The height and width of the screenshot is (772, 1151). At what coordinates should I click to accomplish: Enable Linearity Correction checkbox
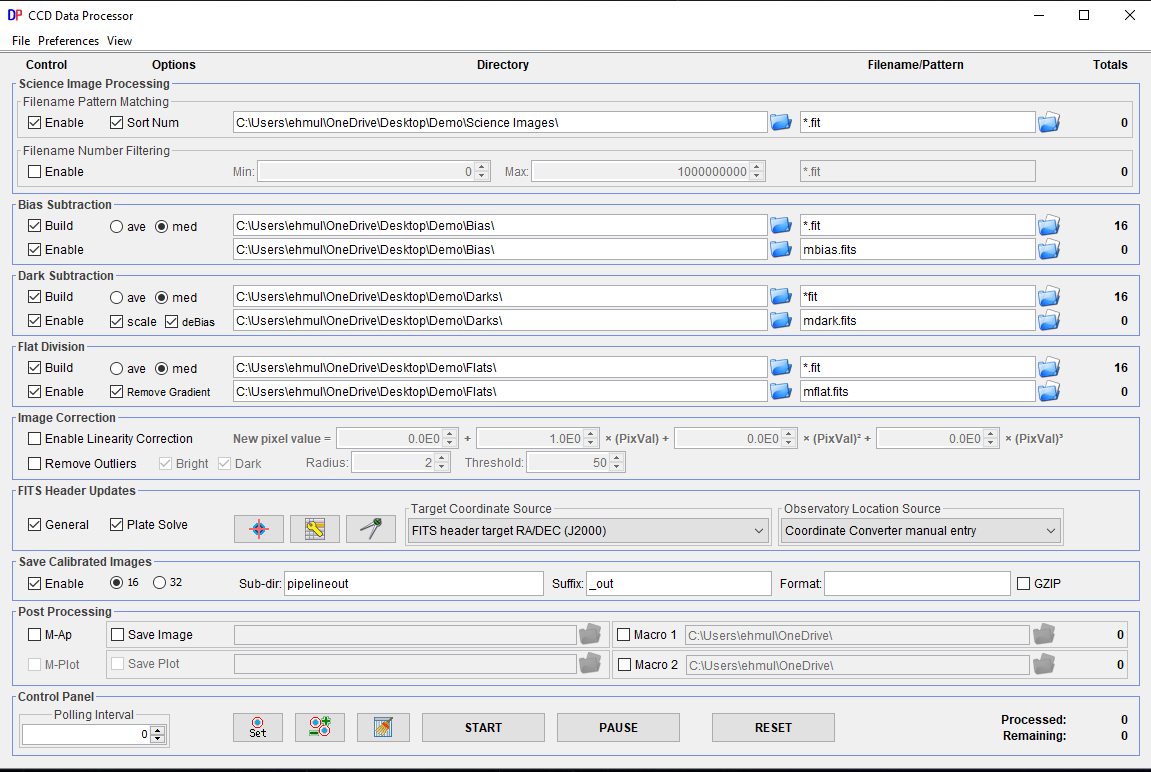tap(35, 438)
